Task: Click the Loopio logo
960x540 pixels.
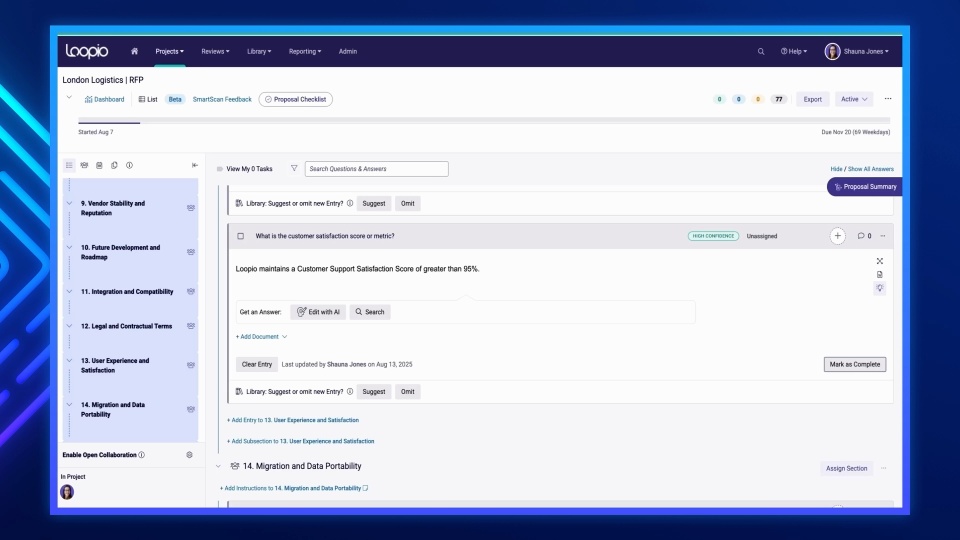Action: tap(87, 51)
